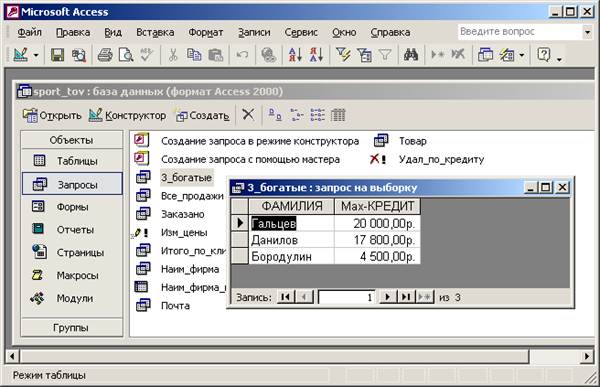Click the Save floppy disk icon
The image size is (600, 387).
point(57,55)
